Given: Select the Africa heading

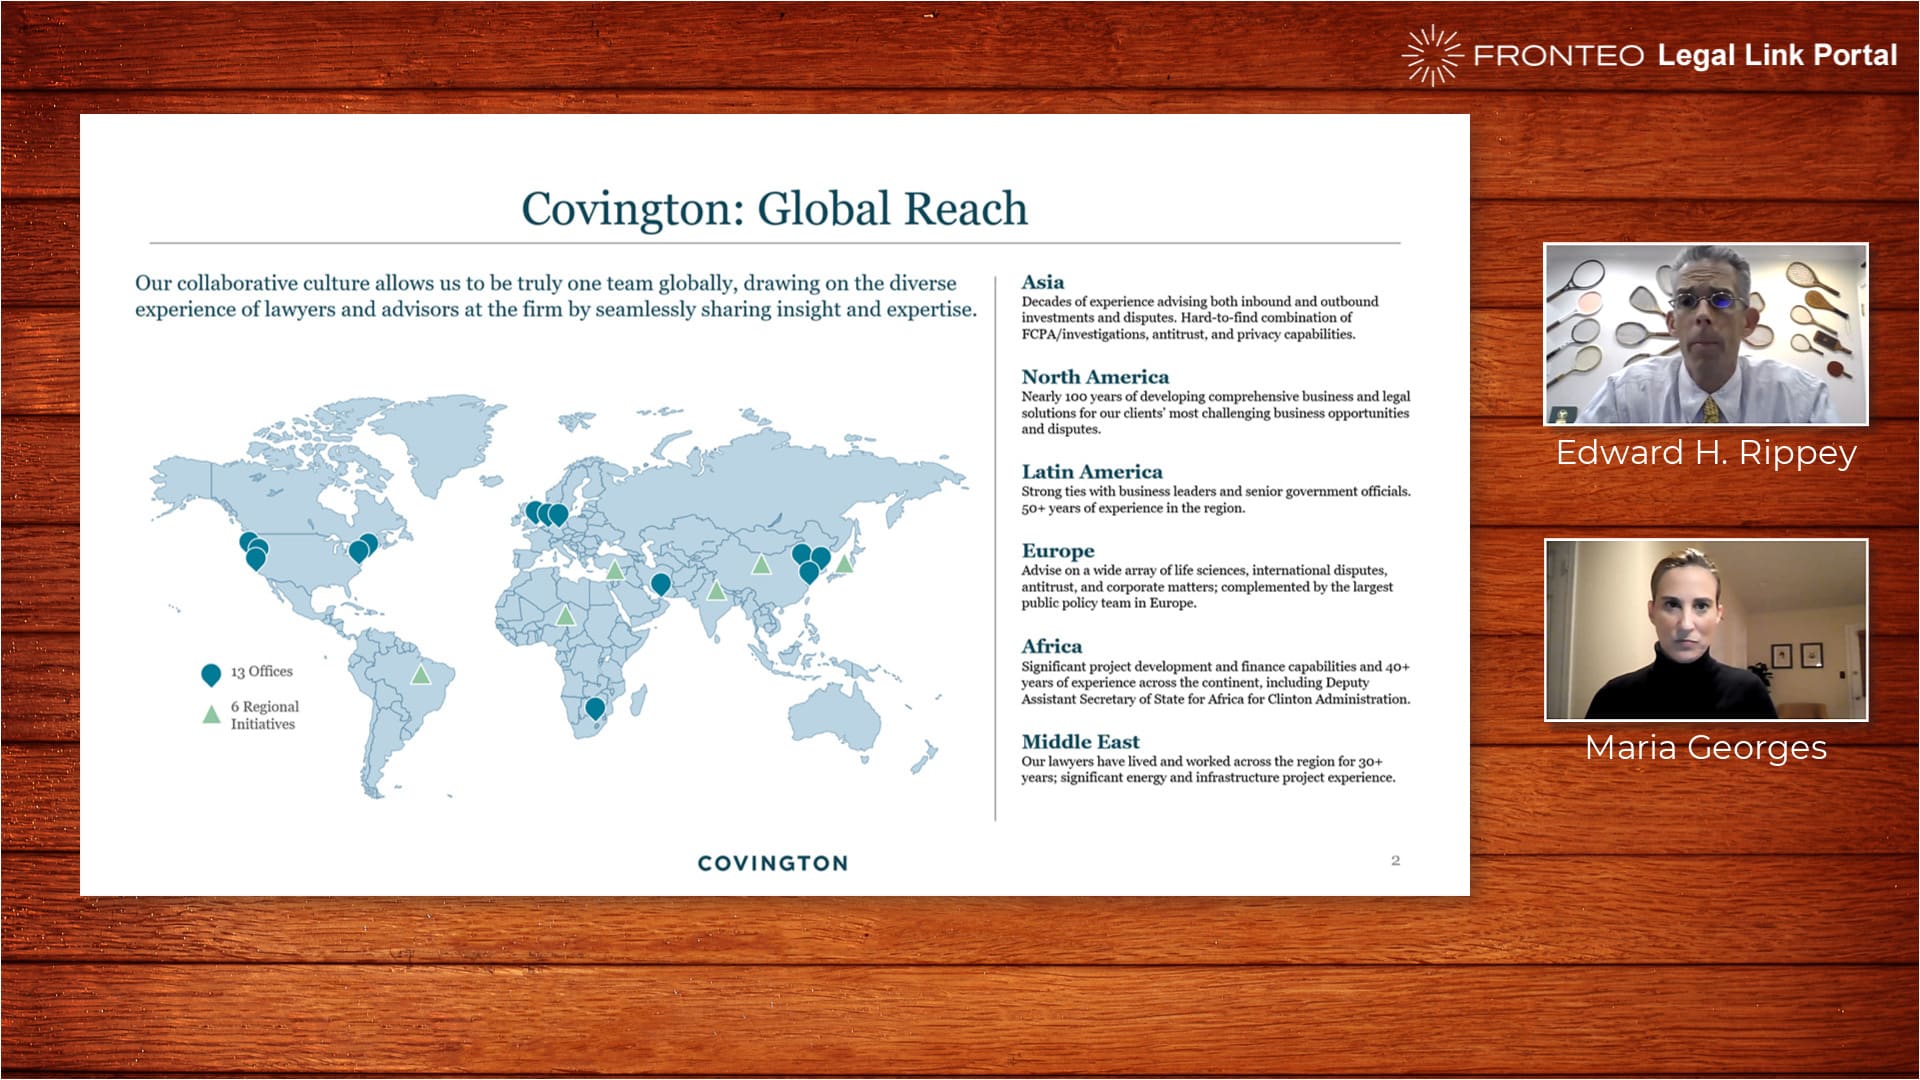Looking at the screenshot, I should point(1051,646).
